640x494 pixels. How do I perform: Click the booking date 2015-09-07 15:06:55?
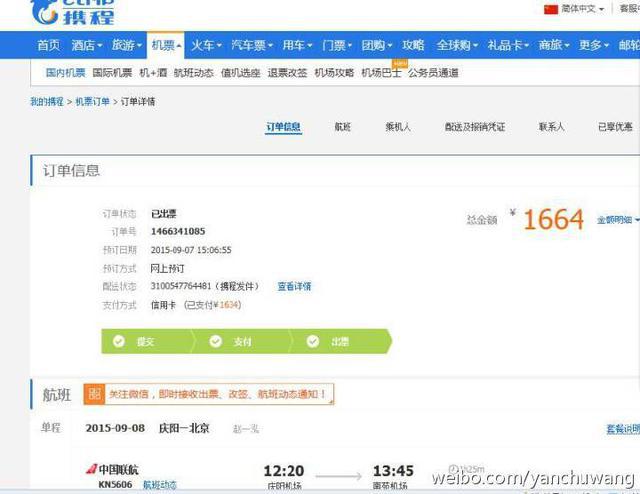point(191,250)
